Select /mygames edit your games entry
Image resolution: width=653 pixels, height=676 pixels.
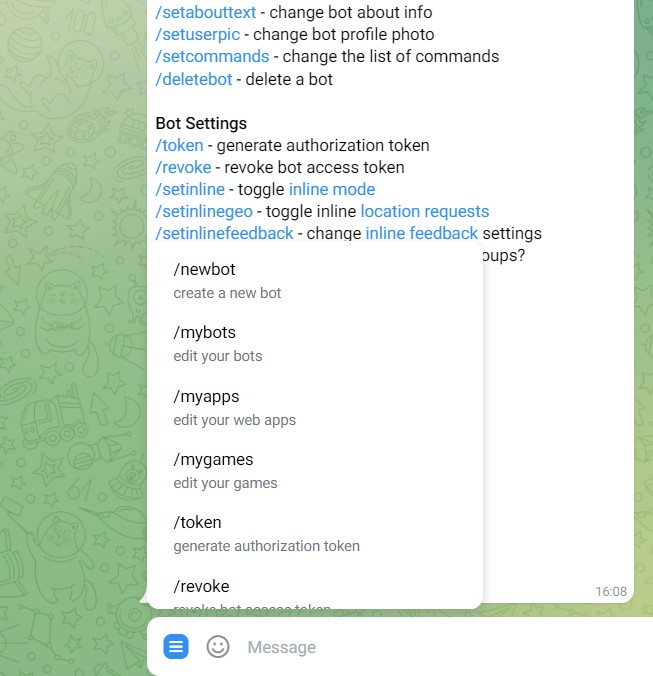pyautogui.click(x=315, y=471)
